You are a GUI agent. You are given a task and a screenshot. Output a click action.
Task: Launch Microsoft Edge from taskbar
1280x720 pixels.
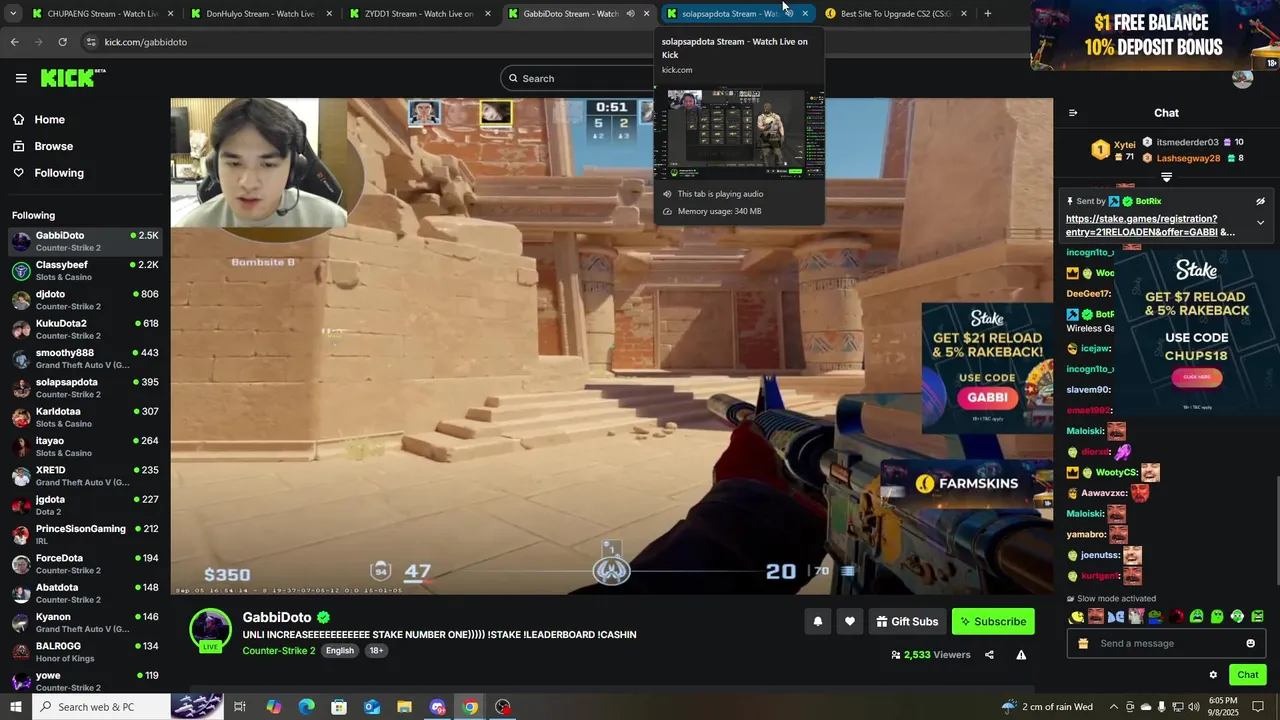pyautogui.click(x=306, y=707)
